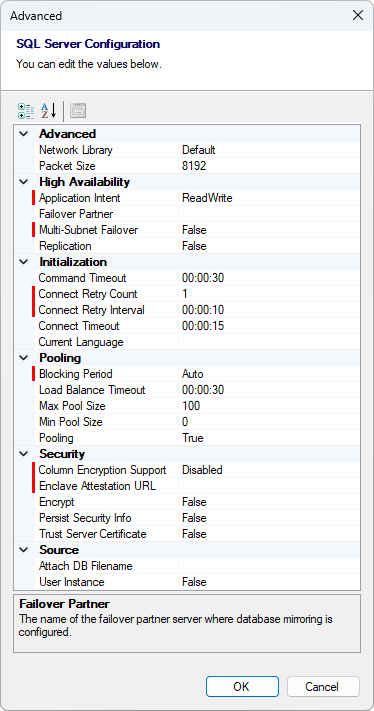Select the Trust Server Certificate property
This screenshot has width=374, height=711.
(92, 534)
